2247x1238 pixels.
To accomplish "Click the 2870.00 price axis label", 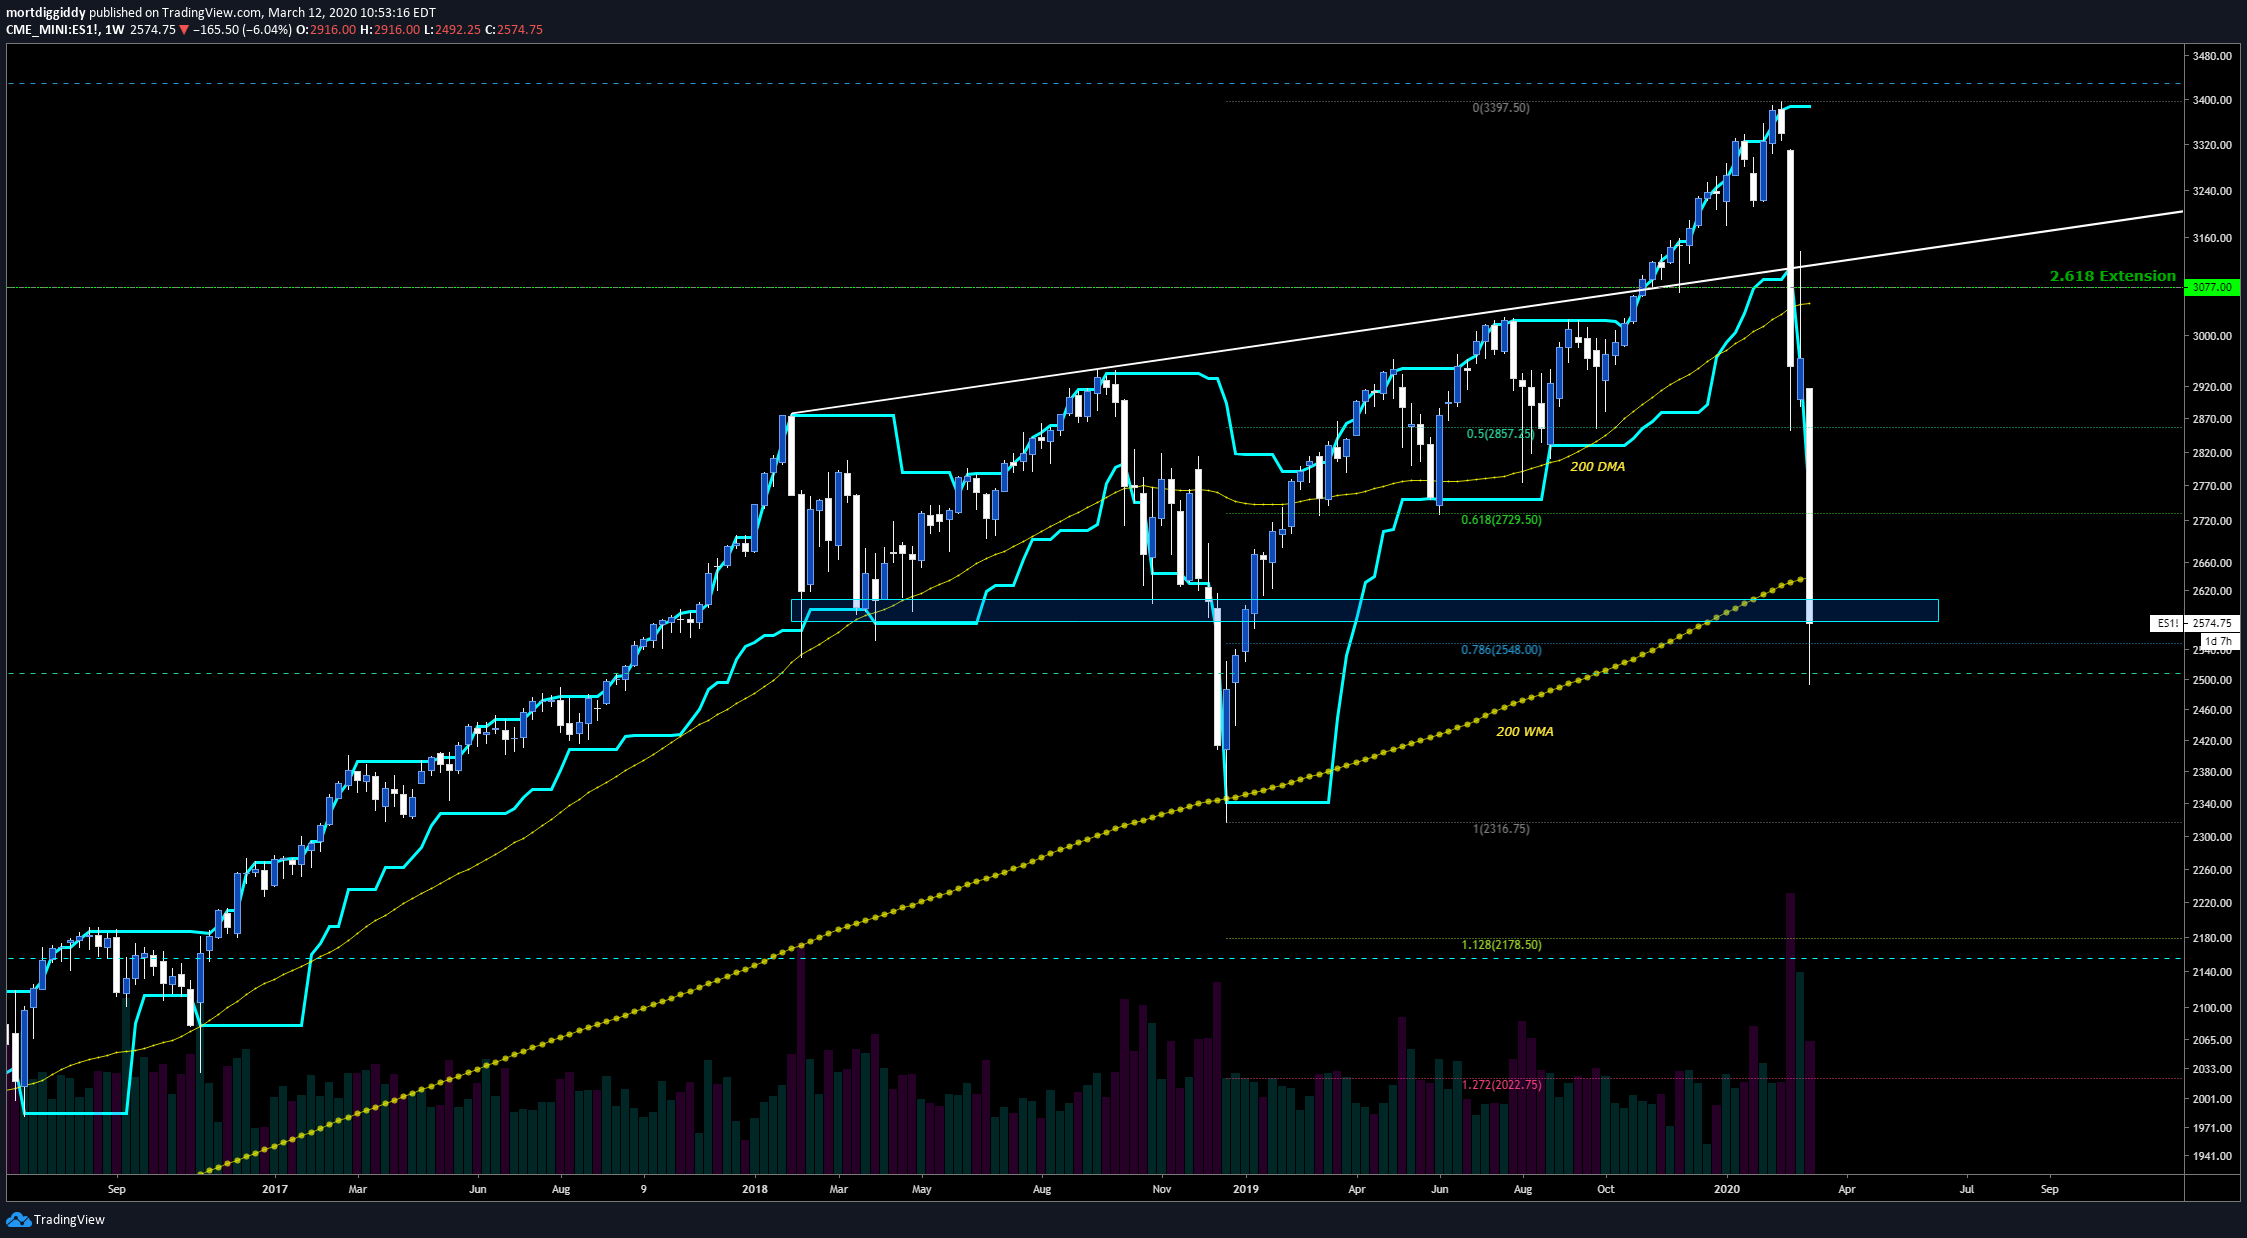I will point(2212,419).
